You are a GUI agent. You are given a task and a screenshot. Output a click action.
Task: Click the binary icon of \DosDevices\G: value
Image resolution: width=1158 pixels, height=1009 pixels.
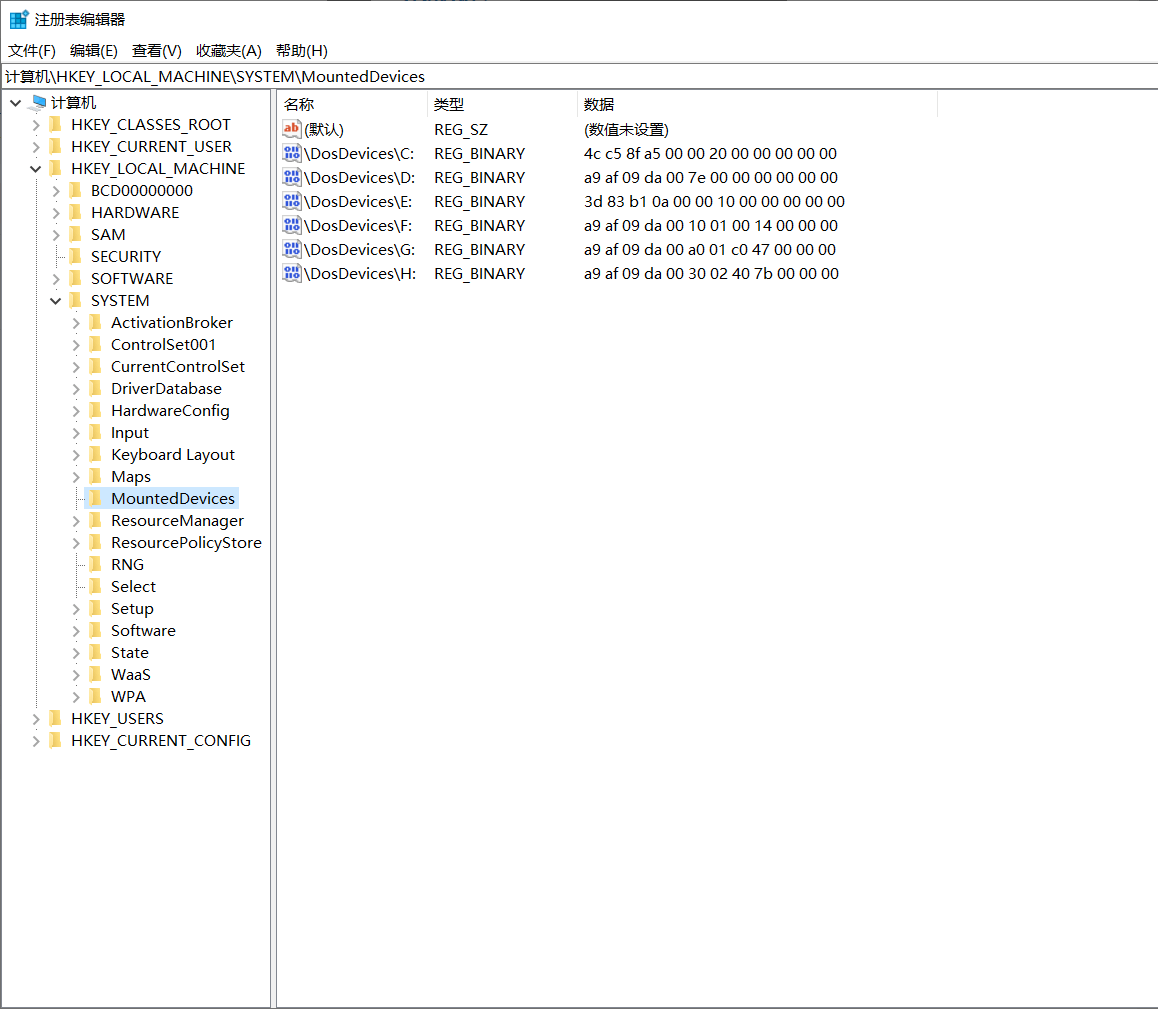click(292, 250)
